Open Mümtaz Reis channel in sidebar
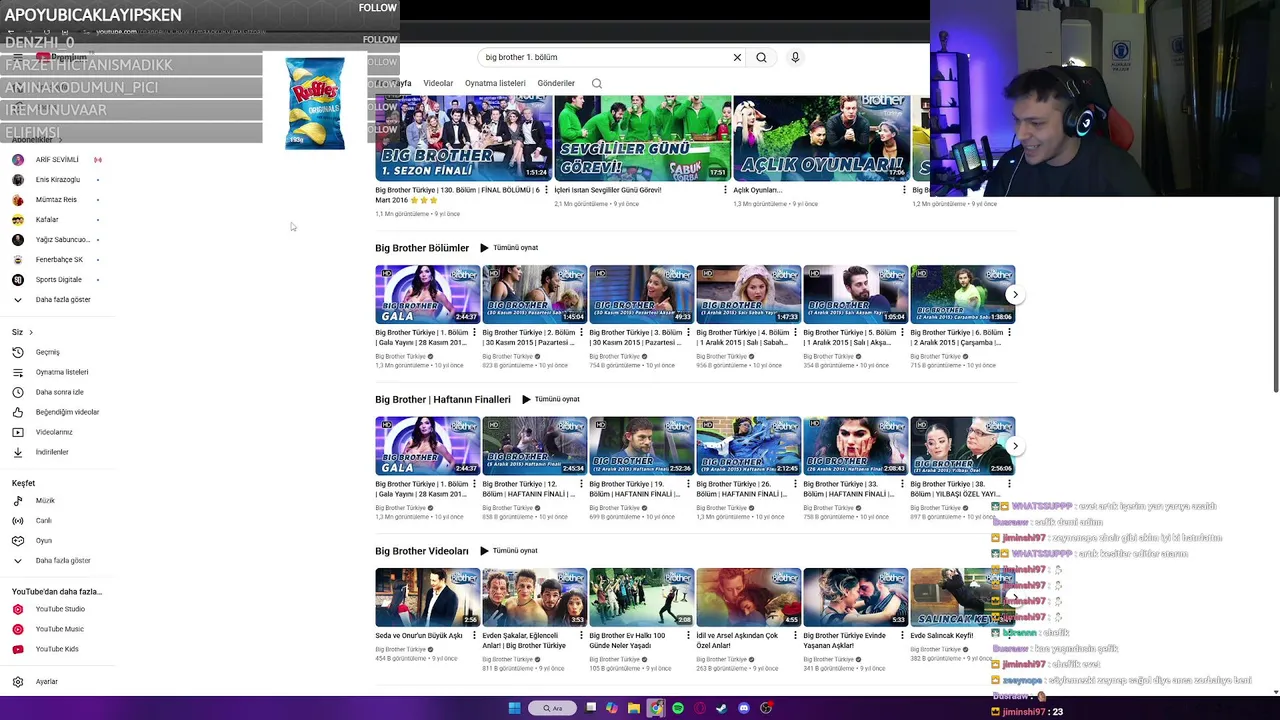Image resolution: width=1280 pixels, height=720 pixels. tap(56, 200)
